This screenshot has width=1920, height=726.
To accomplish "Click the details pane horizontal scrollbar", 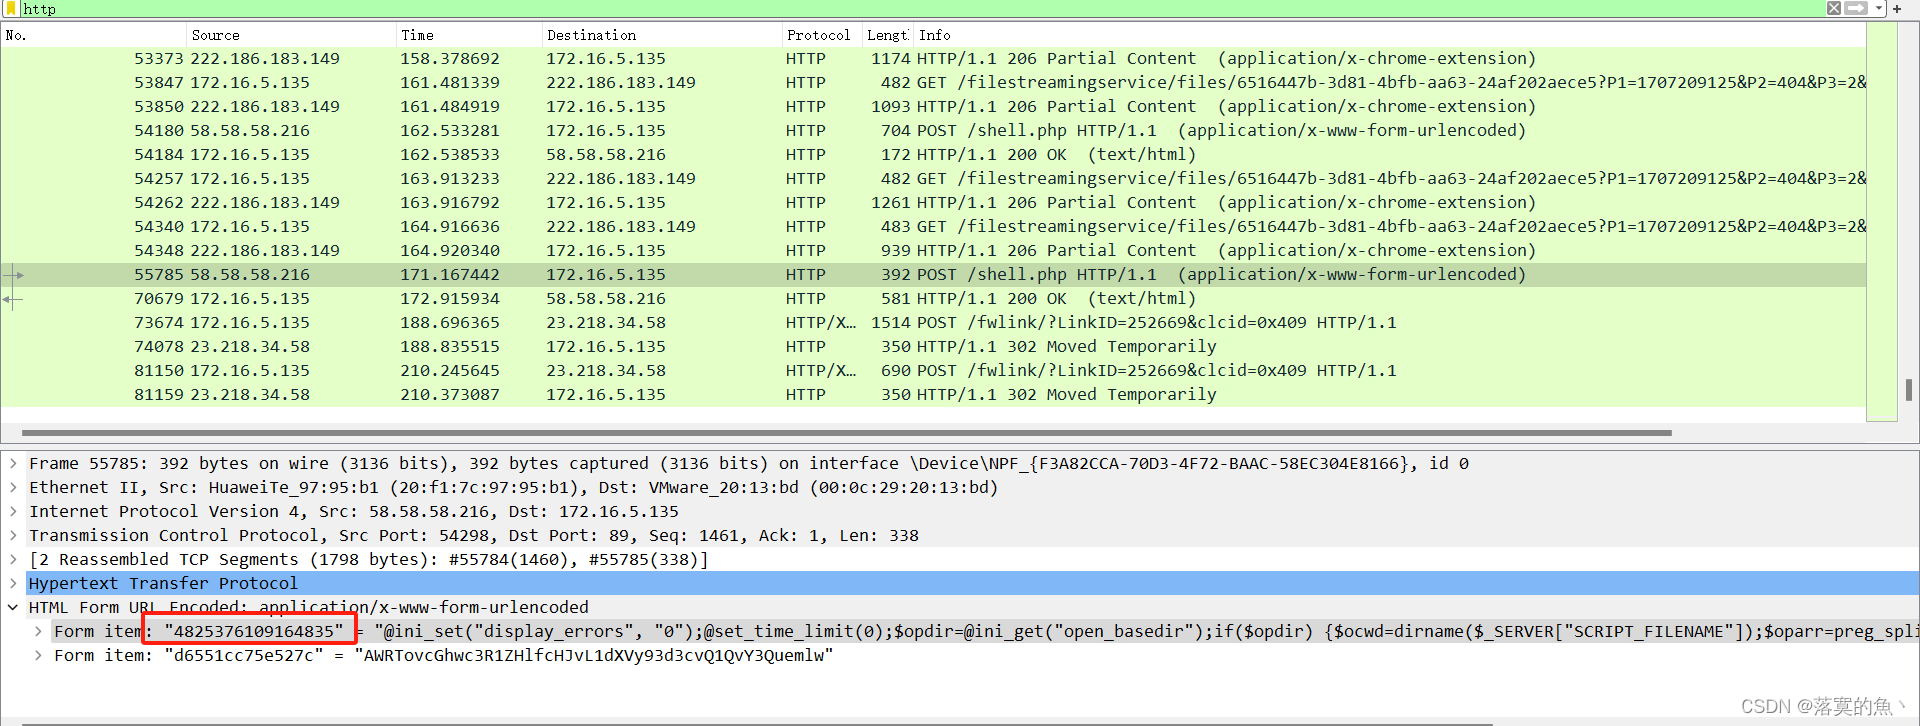I will 757,722.
